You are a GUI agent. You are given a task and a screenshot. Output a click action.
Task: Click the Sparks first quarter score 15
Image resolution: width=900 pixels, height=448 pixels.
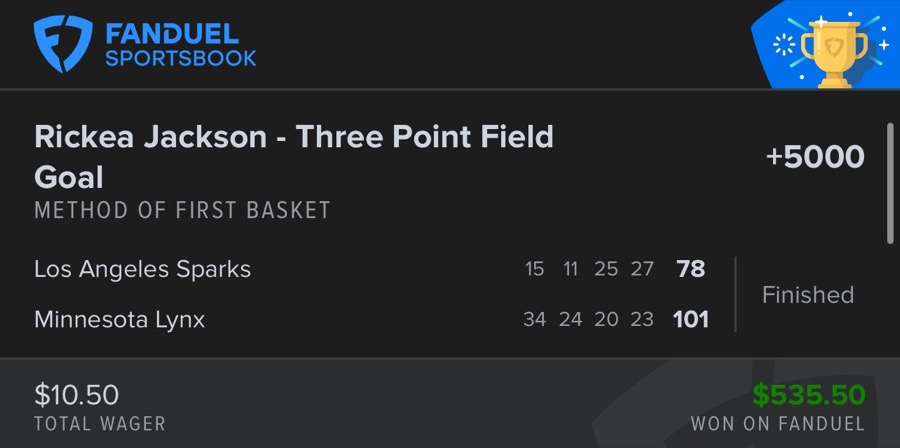pos(535,269)
